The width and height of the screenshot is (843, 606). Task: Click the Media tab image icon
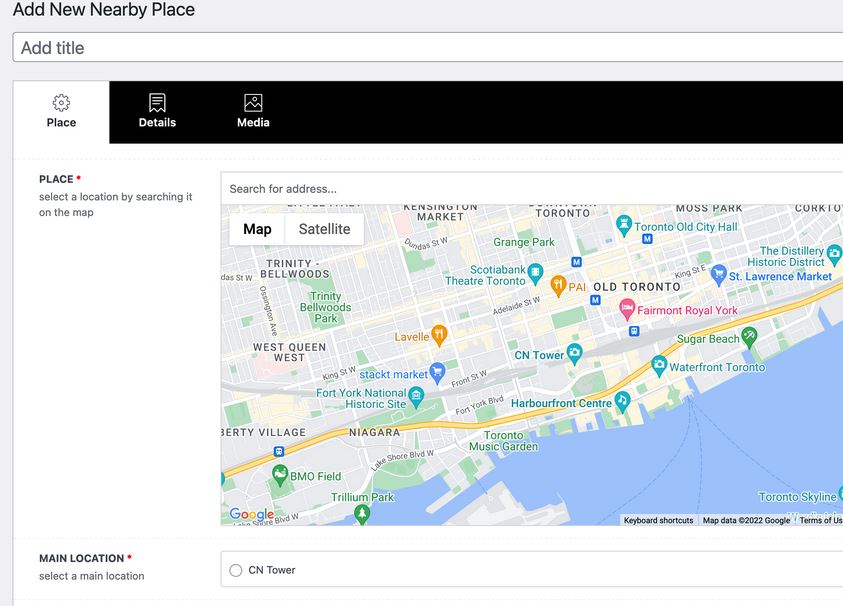pos(253,103)
